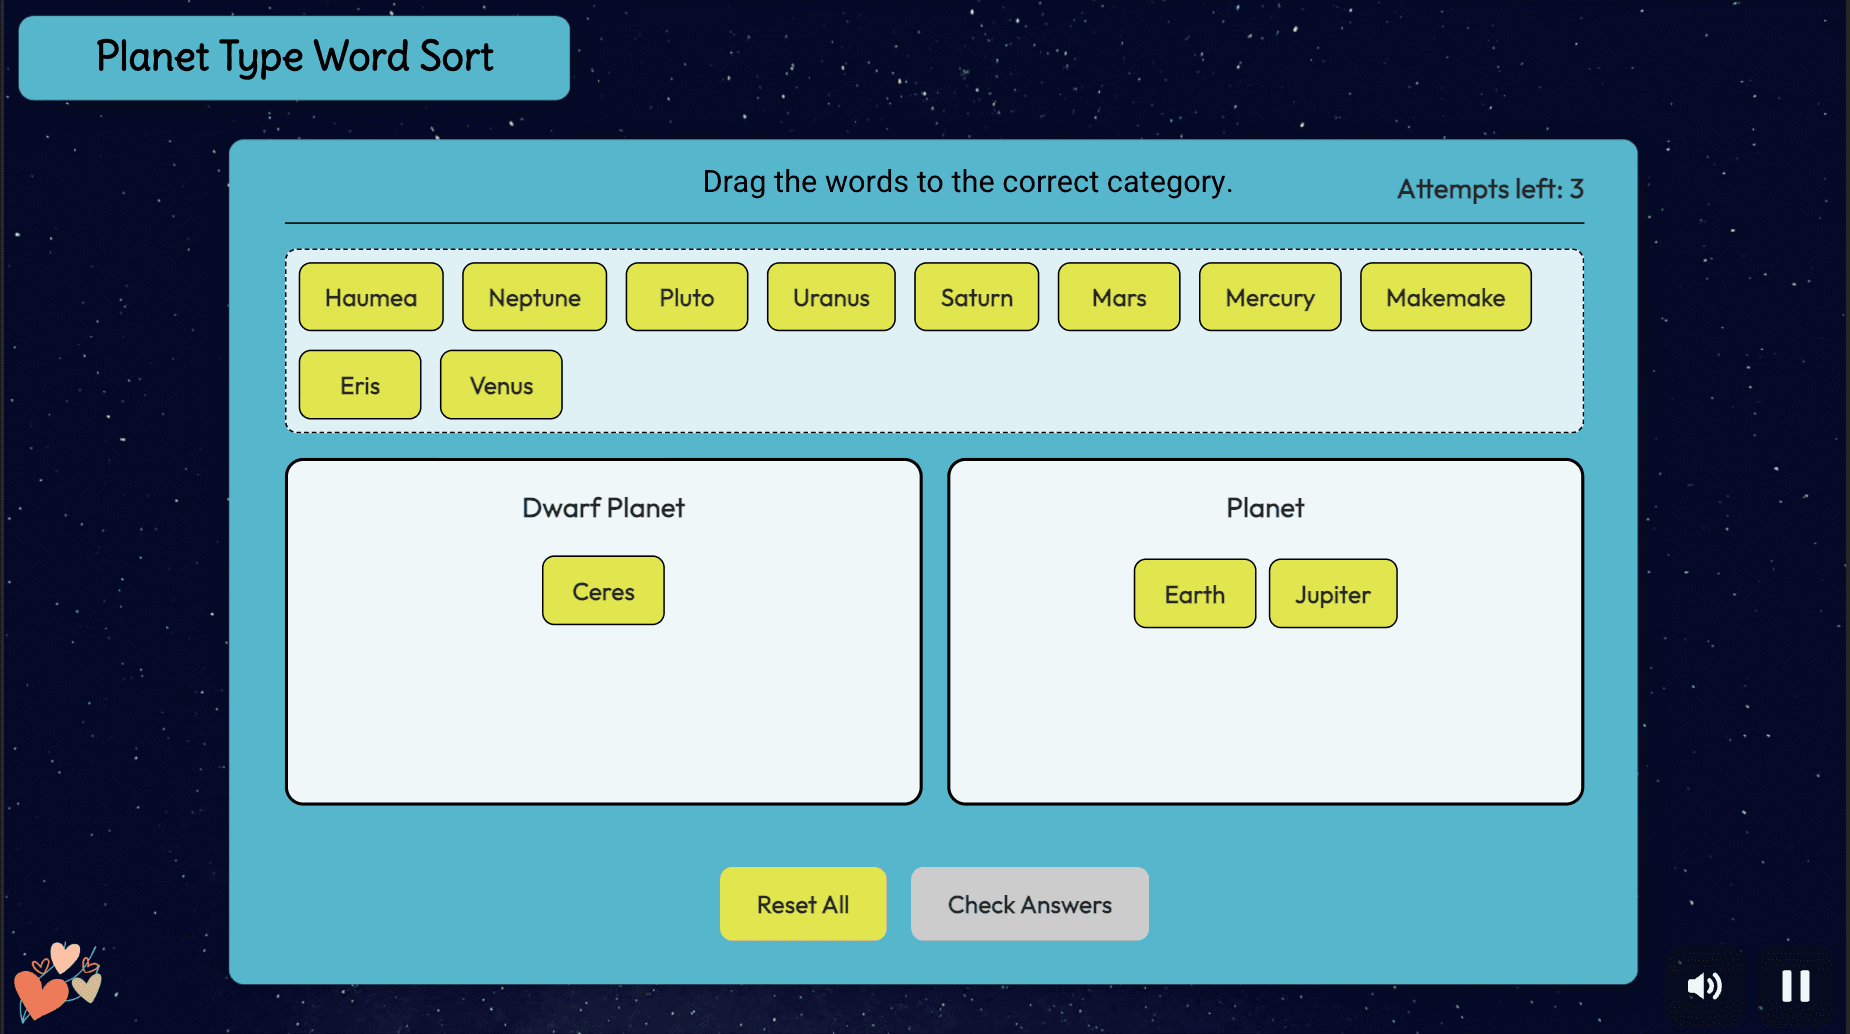This screenshot has height=1034, width=1850.
Task: Select the Makemake word tile
Action: pyautogui.click(x=1445, y=297)
